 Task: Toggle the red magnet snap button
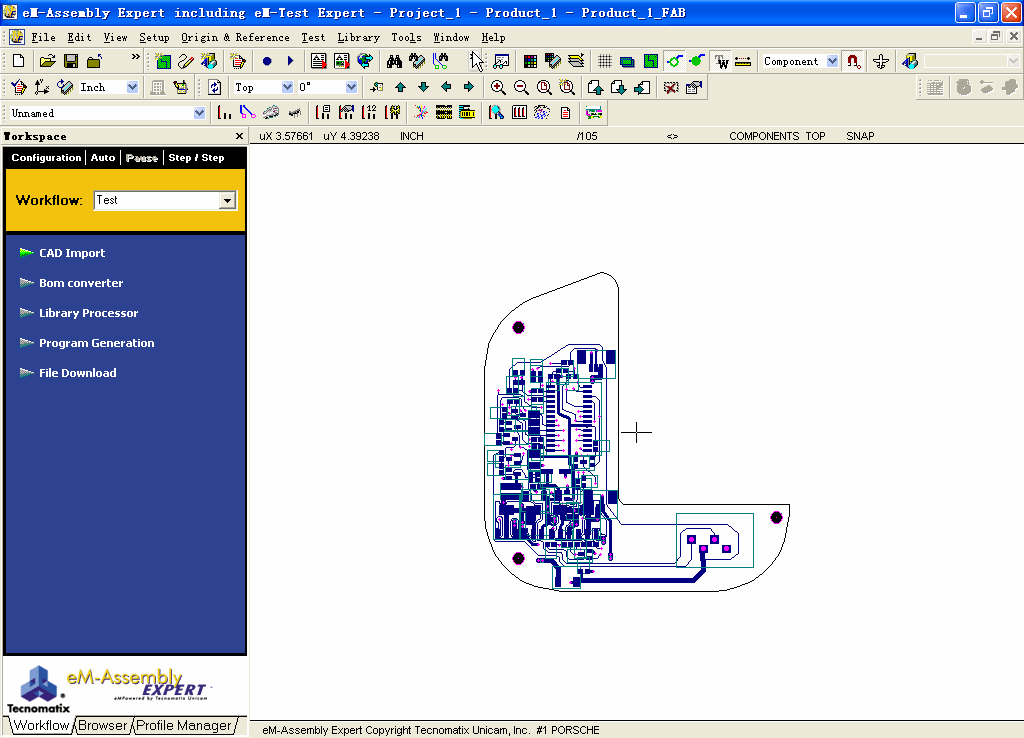(x=853, y=61)
